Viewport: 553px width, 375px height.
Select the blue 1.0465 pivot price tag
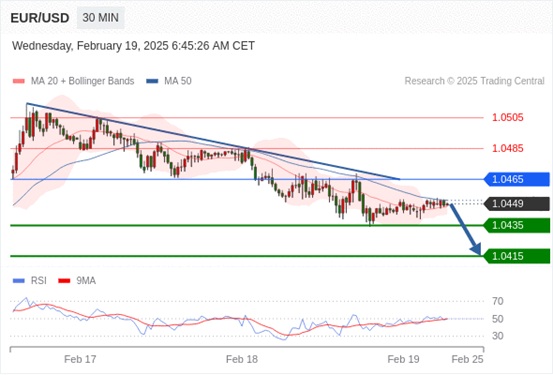click(x=516, y=179)
